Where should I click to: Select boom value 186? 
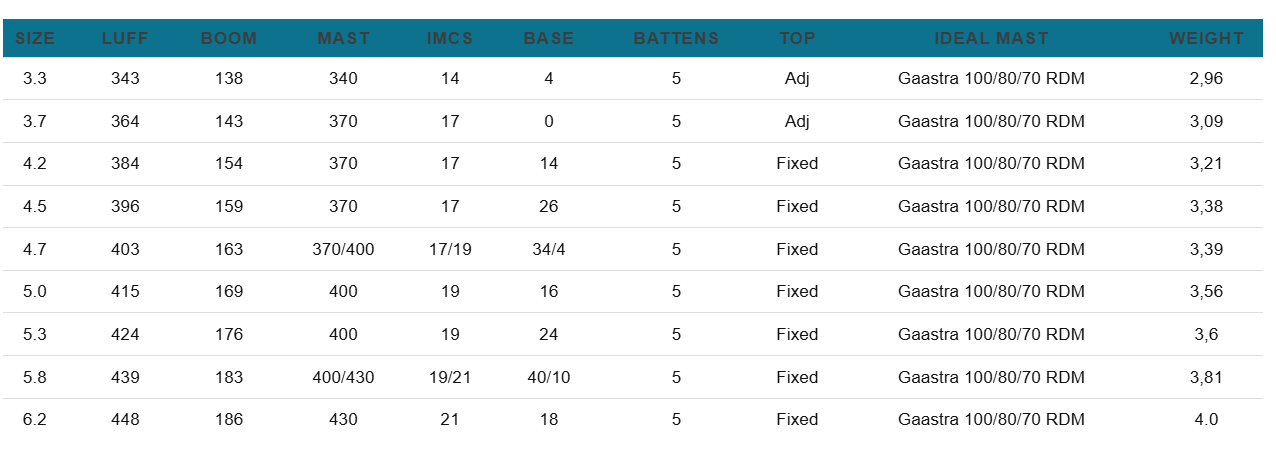(229, 420)
